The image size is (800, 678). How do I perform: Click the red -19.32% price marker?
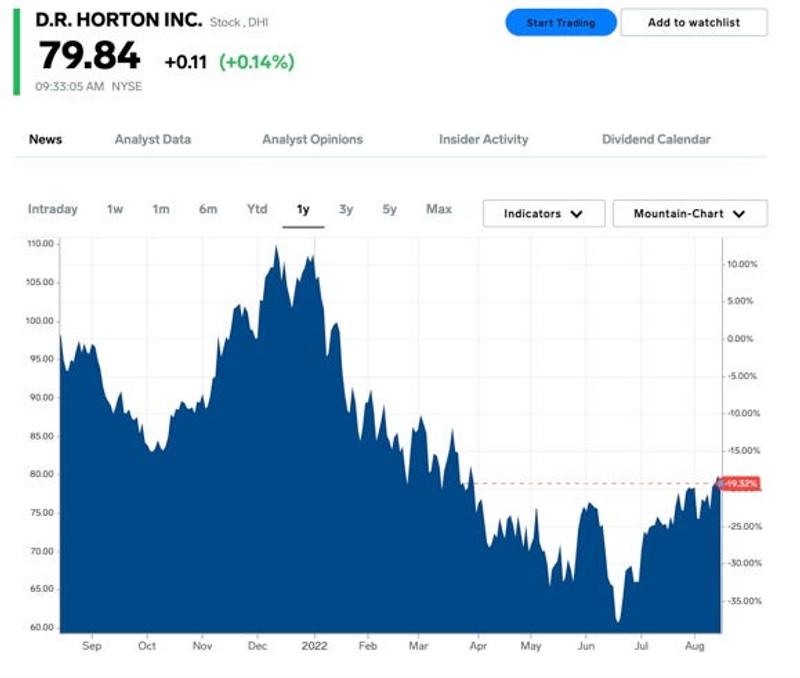pyautogui.click(x=741, y=483)
